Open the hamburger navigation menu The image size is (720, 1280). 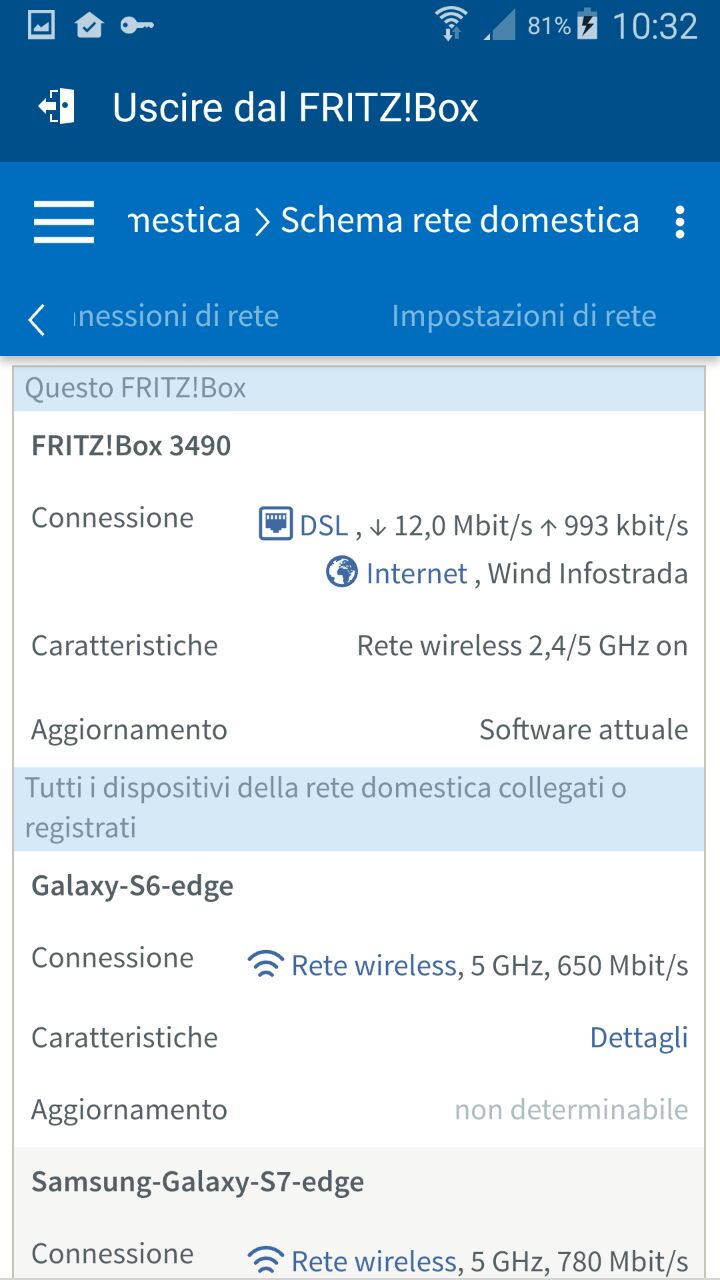pyautogui.click(x=64, y=222)
